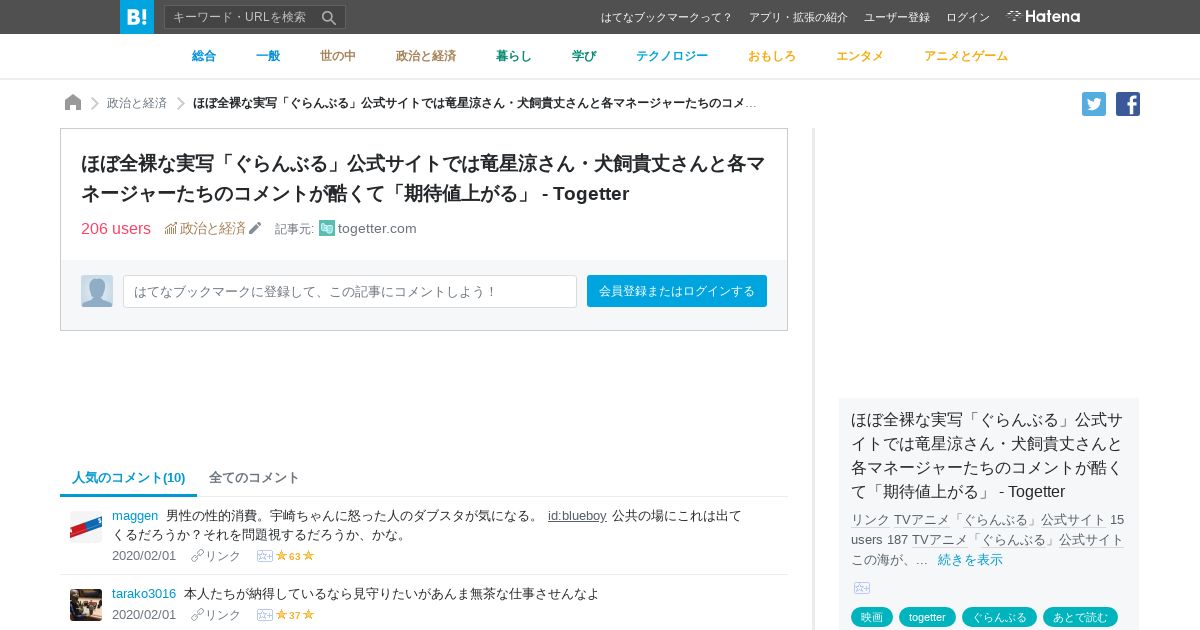Open the 一般 category
Image resolution: width=1200 pixels, height=630 pixels.
pyautogui.click(x=268, y=56)
